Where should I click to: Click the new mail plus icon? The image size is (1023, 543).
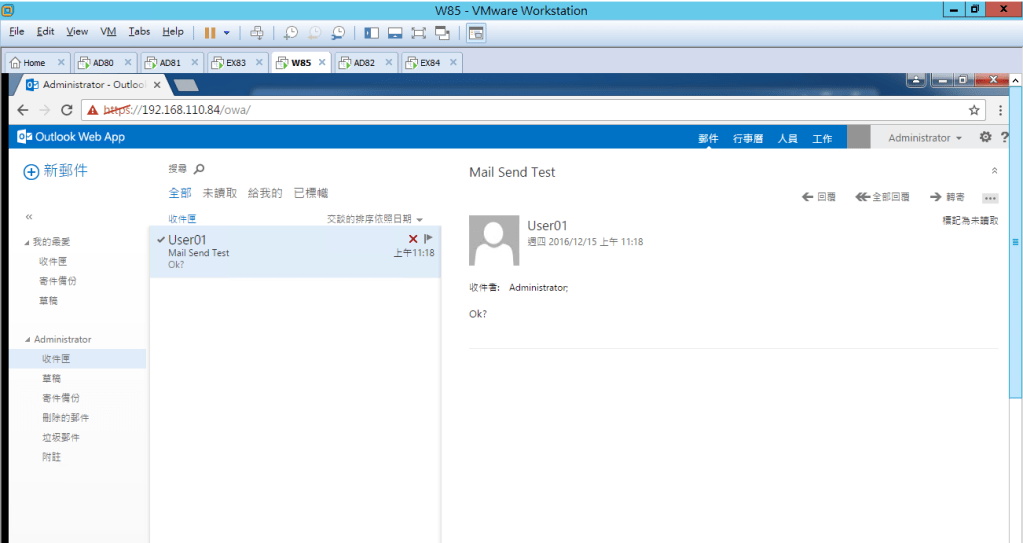pos(31,172)
